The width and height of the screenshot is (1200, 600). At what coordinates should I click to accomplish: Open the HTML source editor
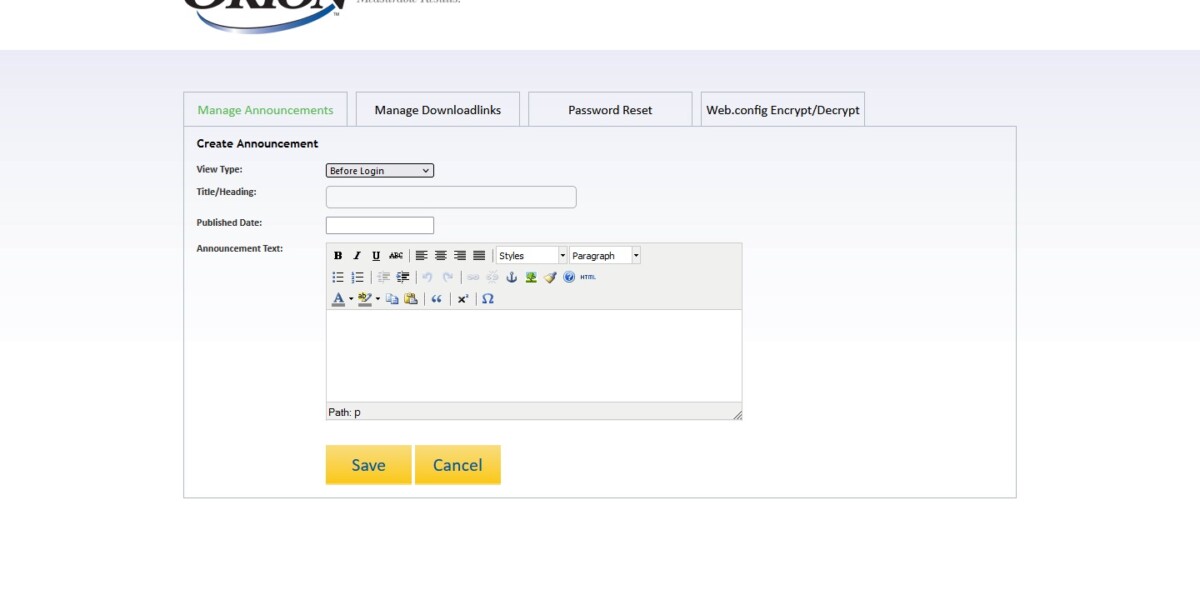[588, 277]
